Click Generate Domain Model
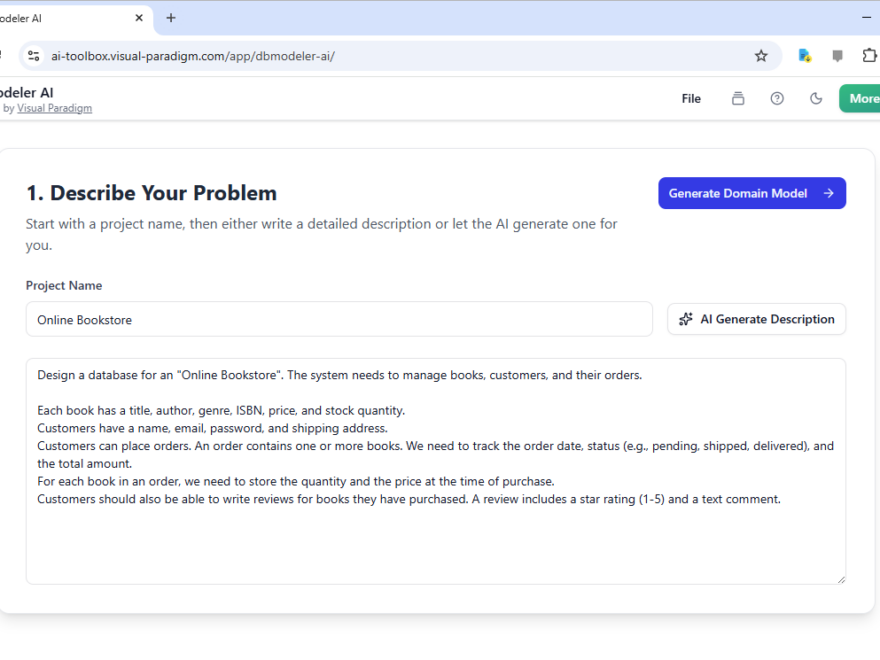Image resolution: width=880 pixels, height=660 pixels. [752, 193]
